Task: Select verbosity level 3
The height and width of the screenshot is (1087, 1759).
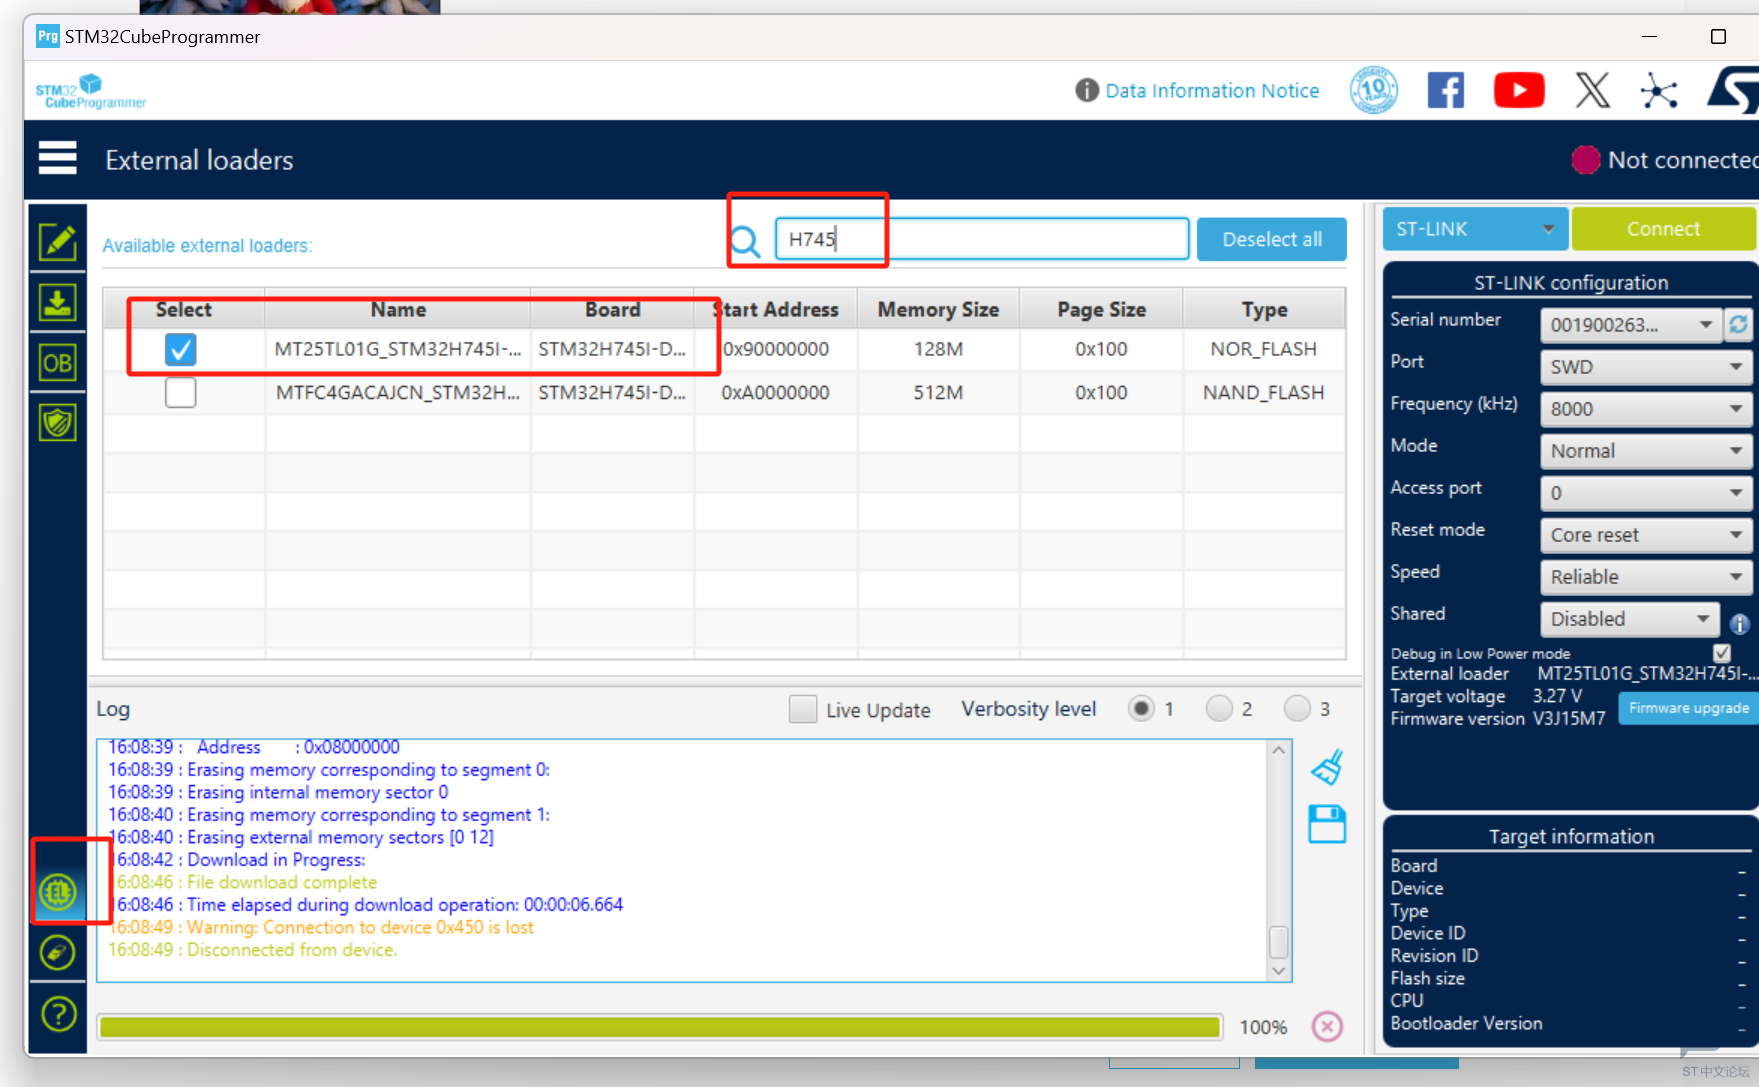Action: (1297, 709)
